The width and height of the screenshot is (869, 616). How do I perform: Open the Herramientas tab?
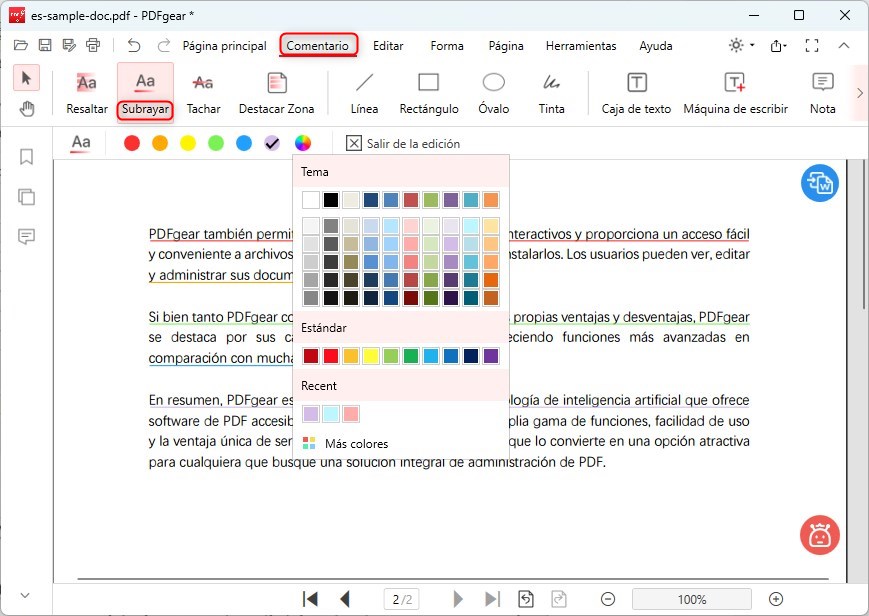coord(581,45)
